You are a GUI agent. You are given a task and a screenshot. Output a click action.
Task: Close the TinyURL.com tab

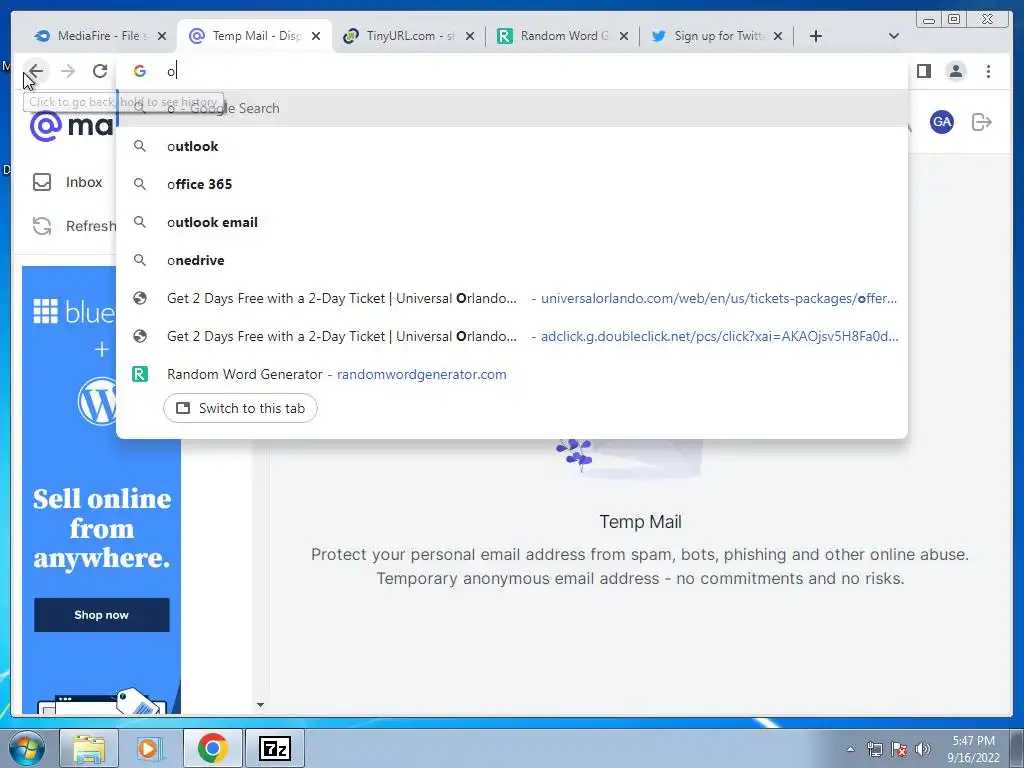[470, 36]
